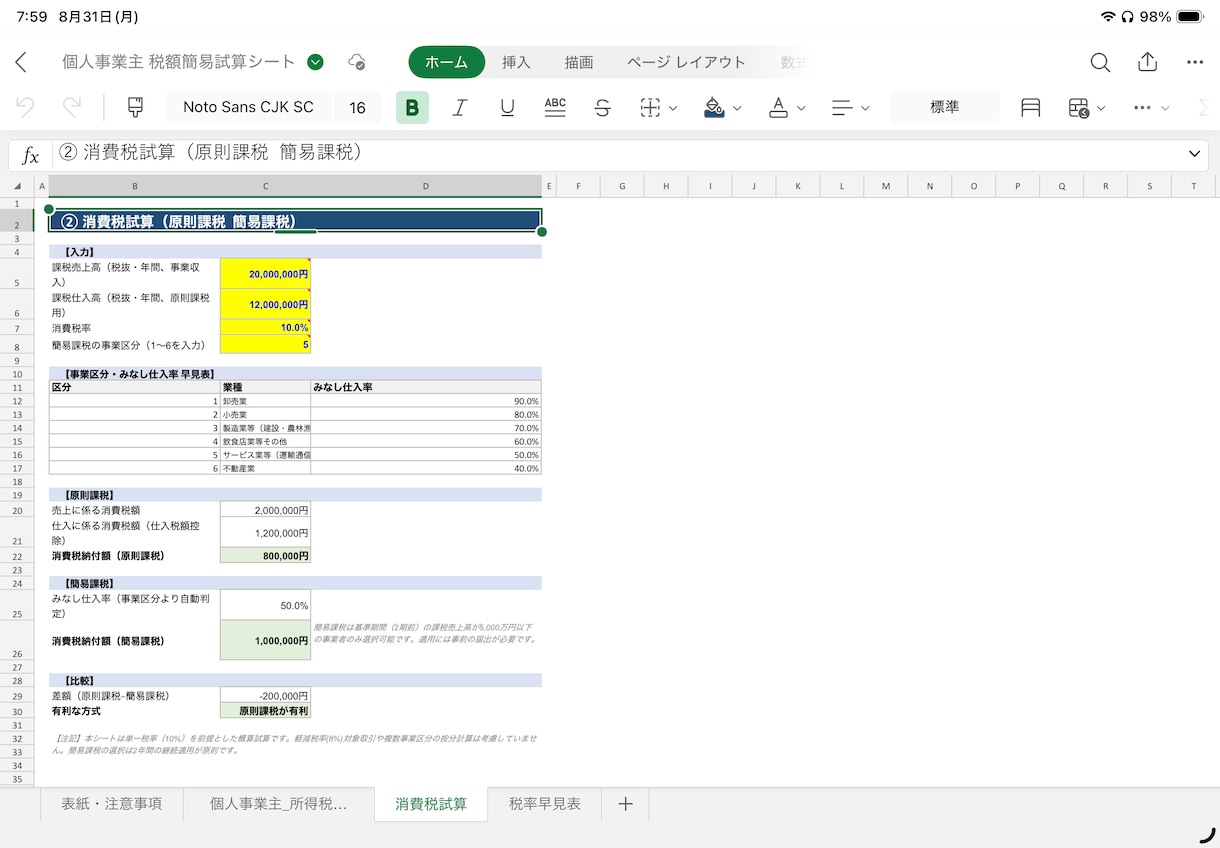Select the 800,000円 result cell
The image size is (1220, 848).
265,556
